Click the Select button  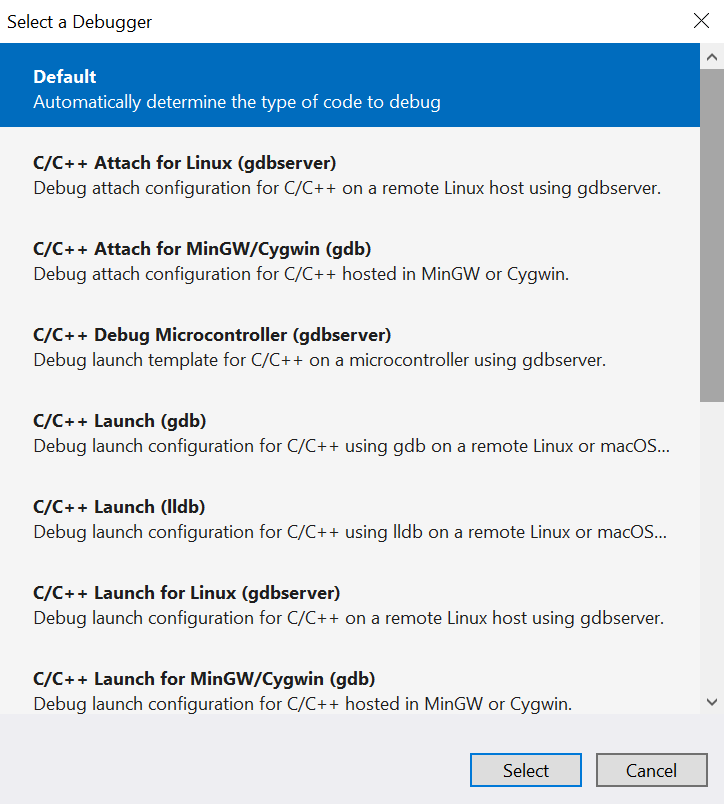[525, 770]
